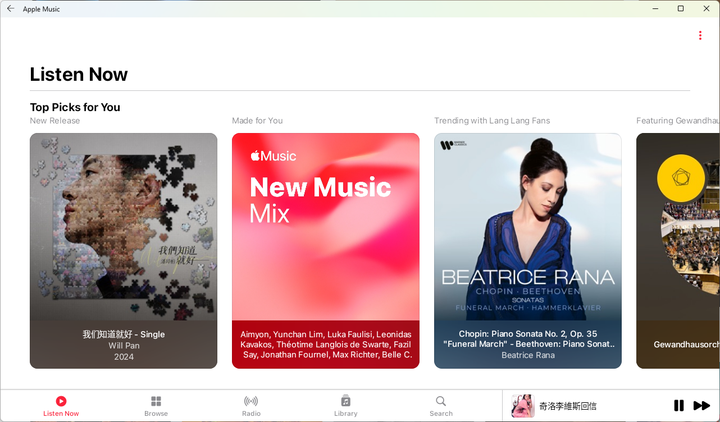Open the Will Pan single album cover
This screenshot has height=422, width=720.
tap(124, 227)
